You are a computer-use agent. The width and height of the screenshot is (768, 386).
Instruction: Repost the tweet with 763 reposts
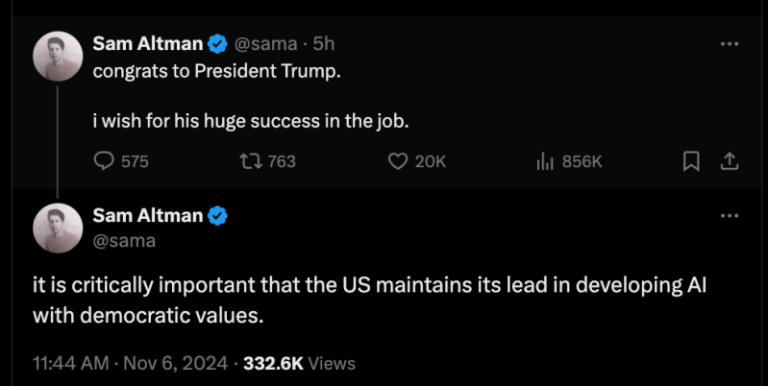click(x=267, y=161)
